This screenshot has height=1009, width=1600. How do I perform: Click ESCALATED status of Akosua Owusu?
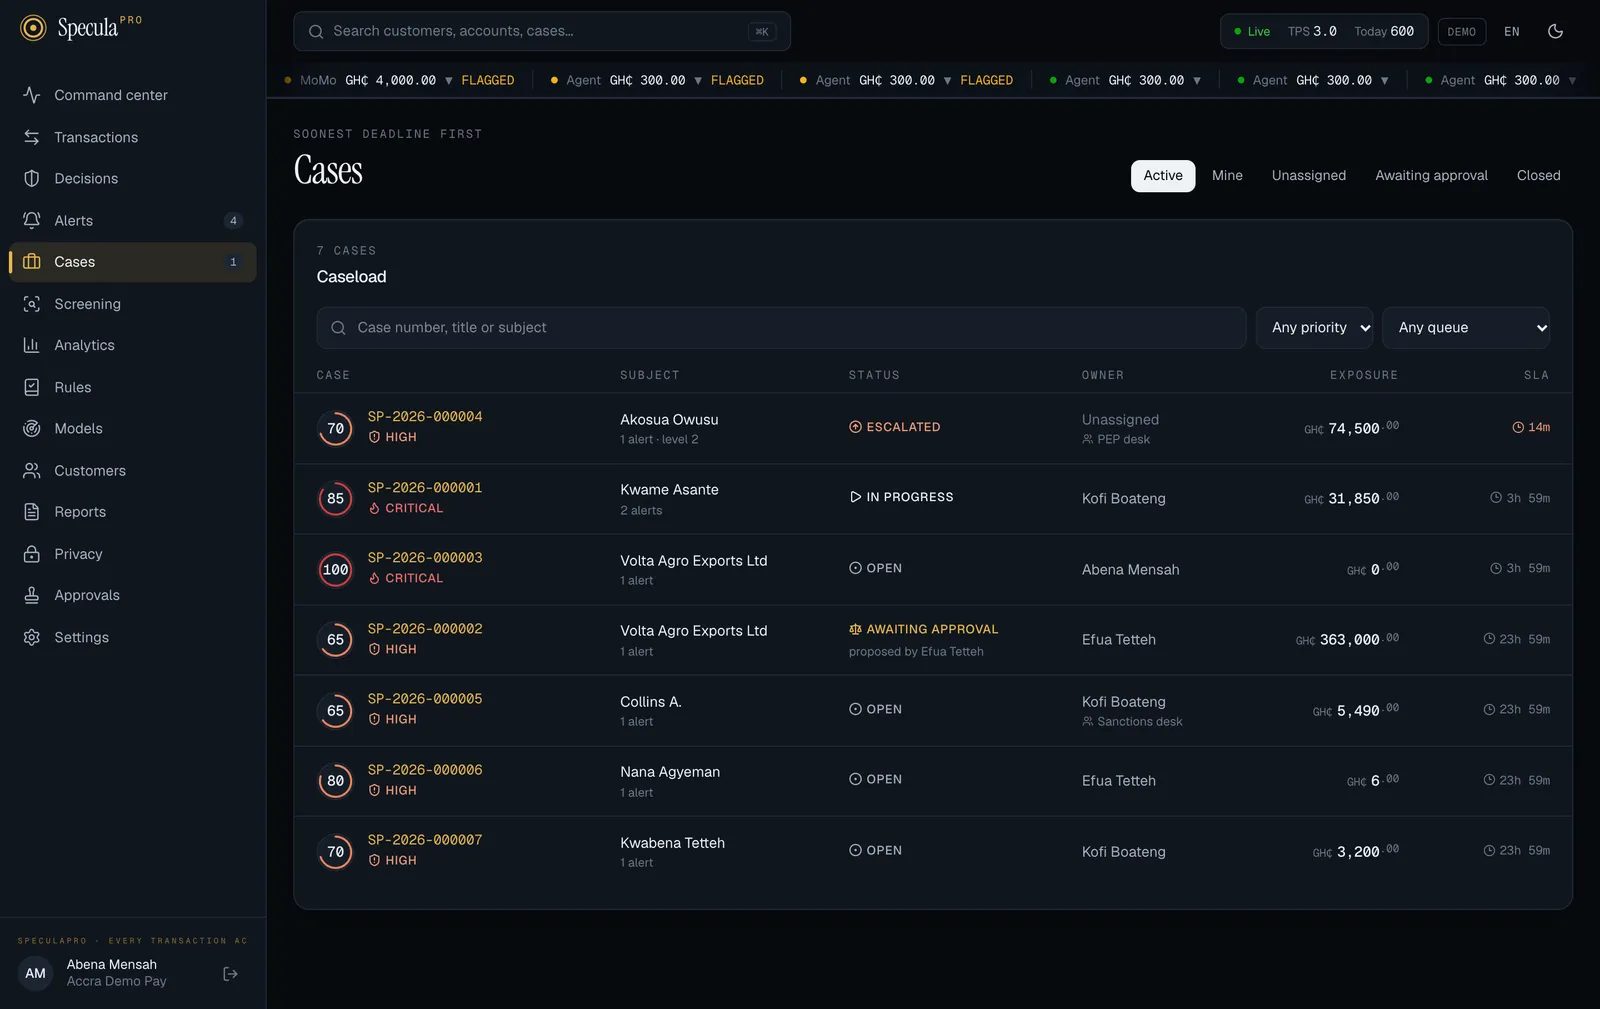895,427
